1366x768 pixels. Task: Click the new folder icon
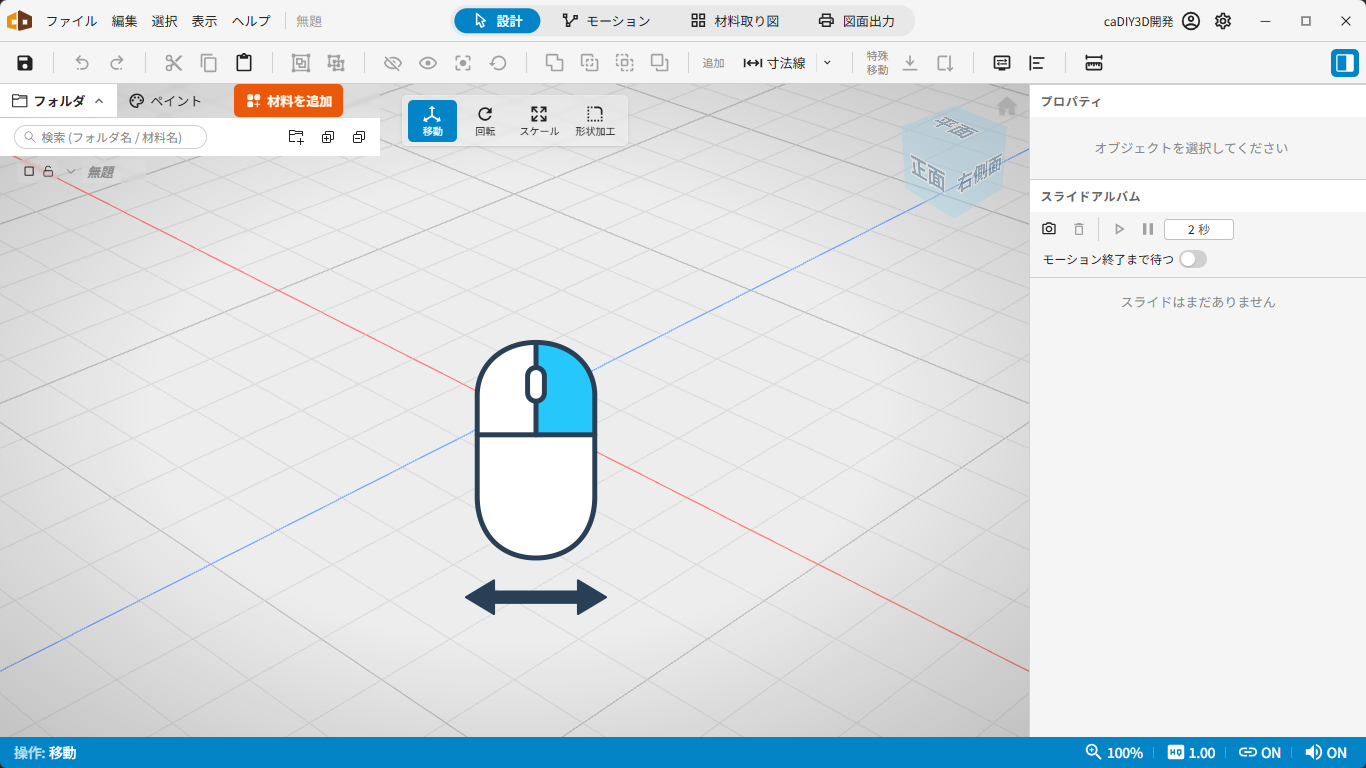pyautogui.click(x=296, y=137)
